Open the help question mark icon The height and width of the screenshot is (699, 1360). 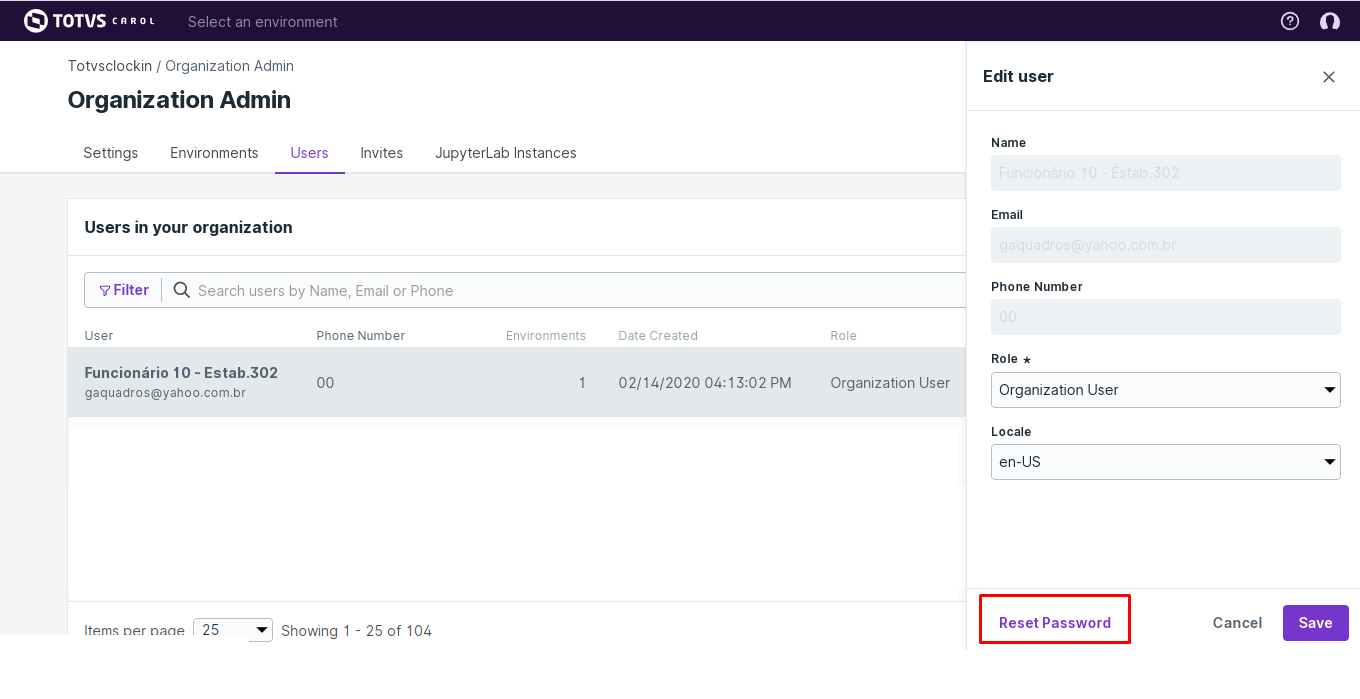pyautogui.click(x=1290, y=21)
